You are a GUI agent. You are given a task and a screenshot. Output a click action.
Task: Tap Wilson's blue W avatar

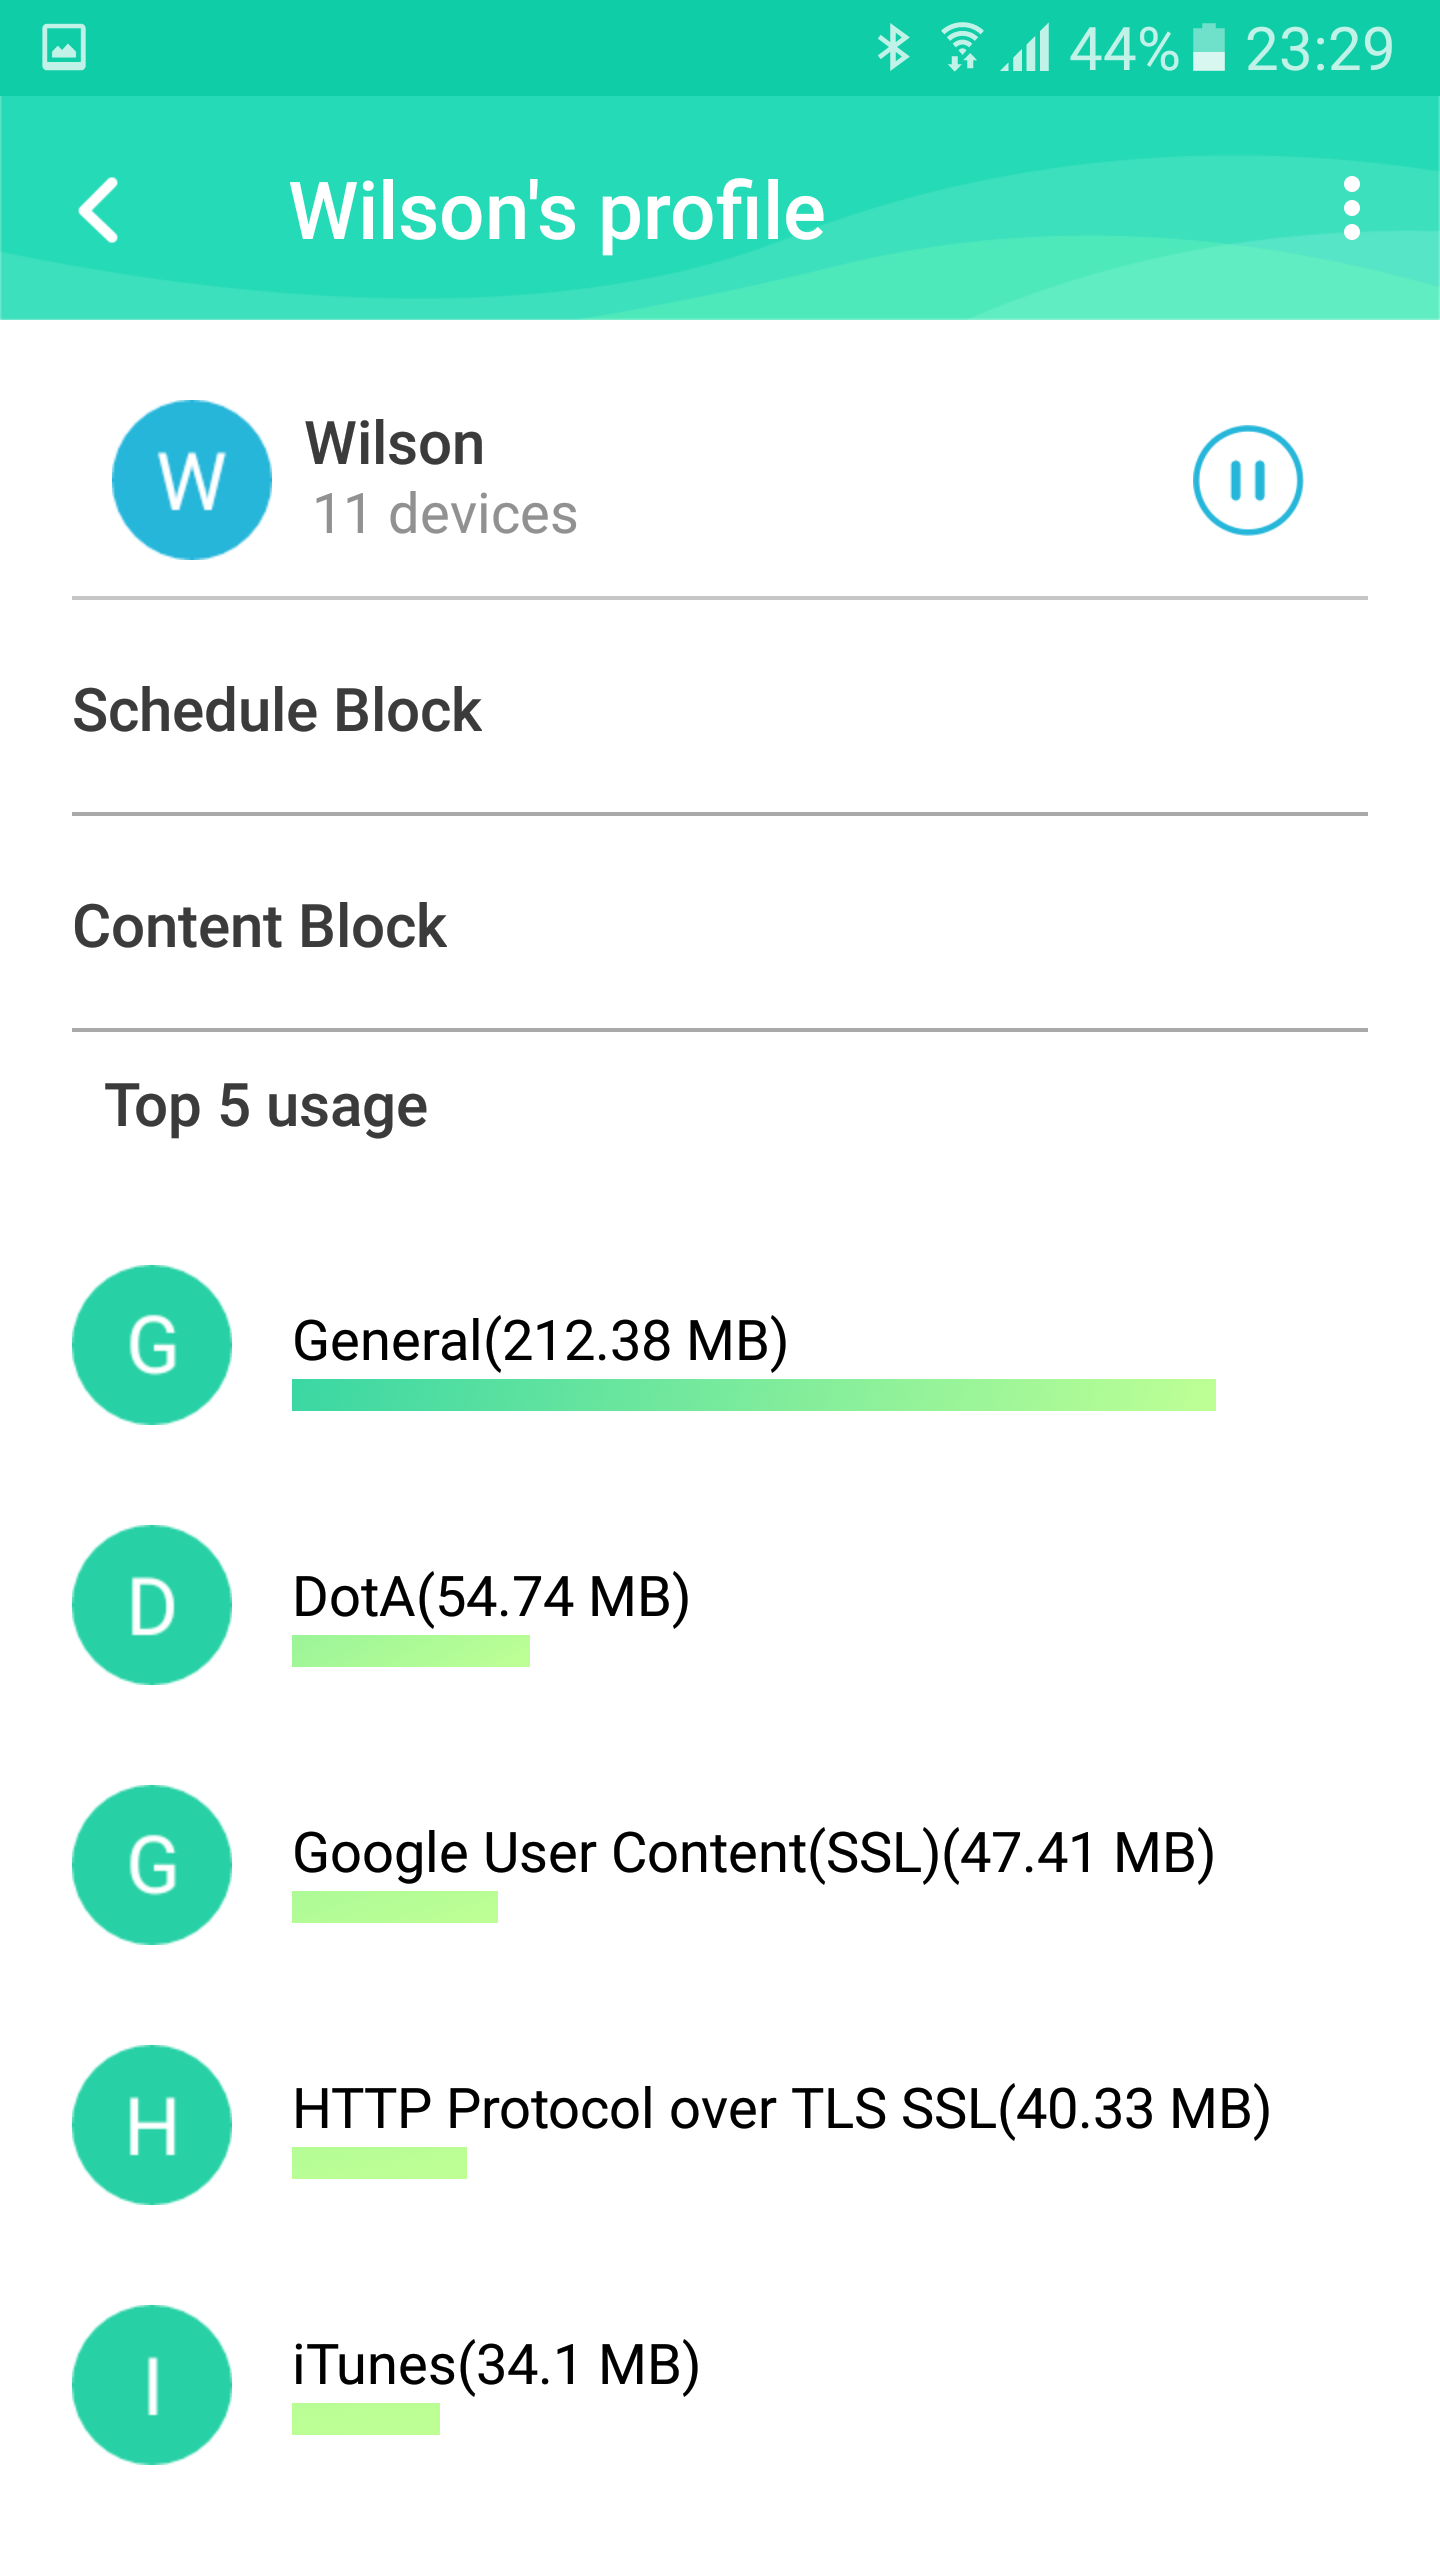pos(192,480)
